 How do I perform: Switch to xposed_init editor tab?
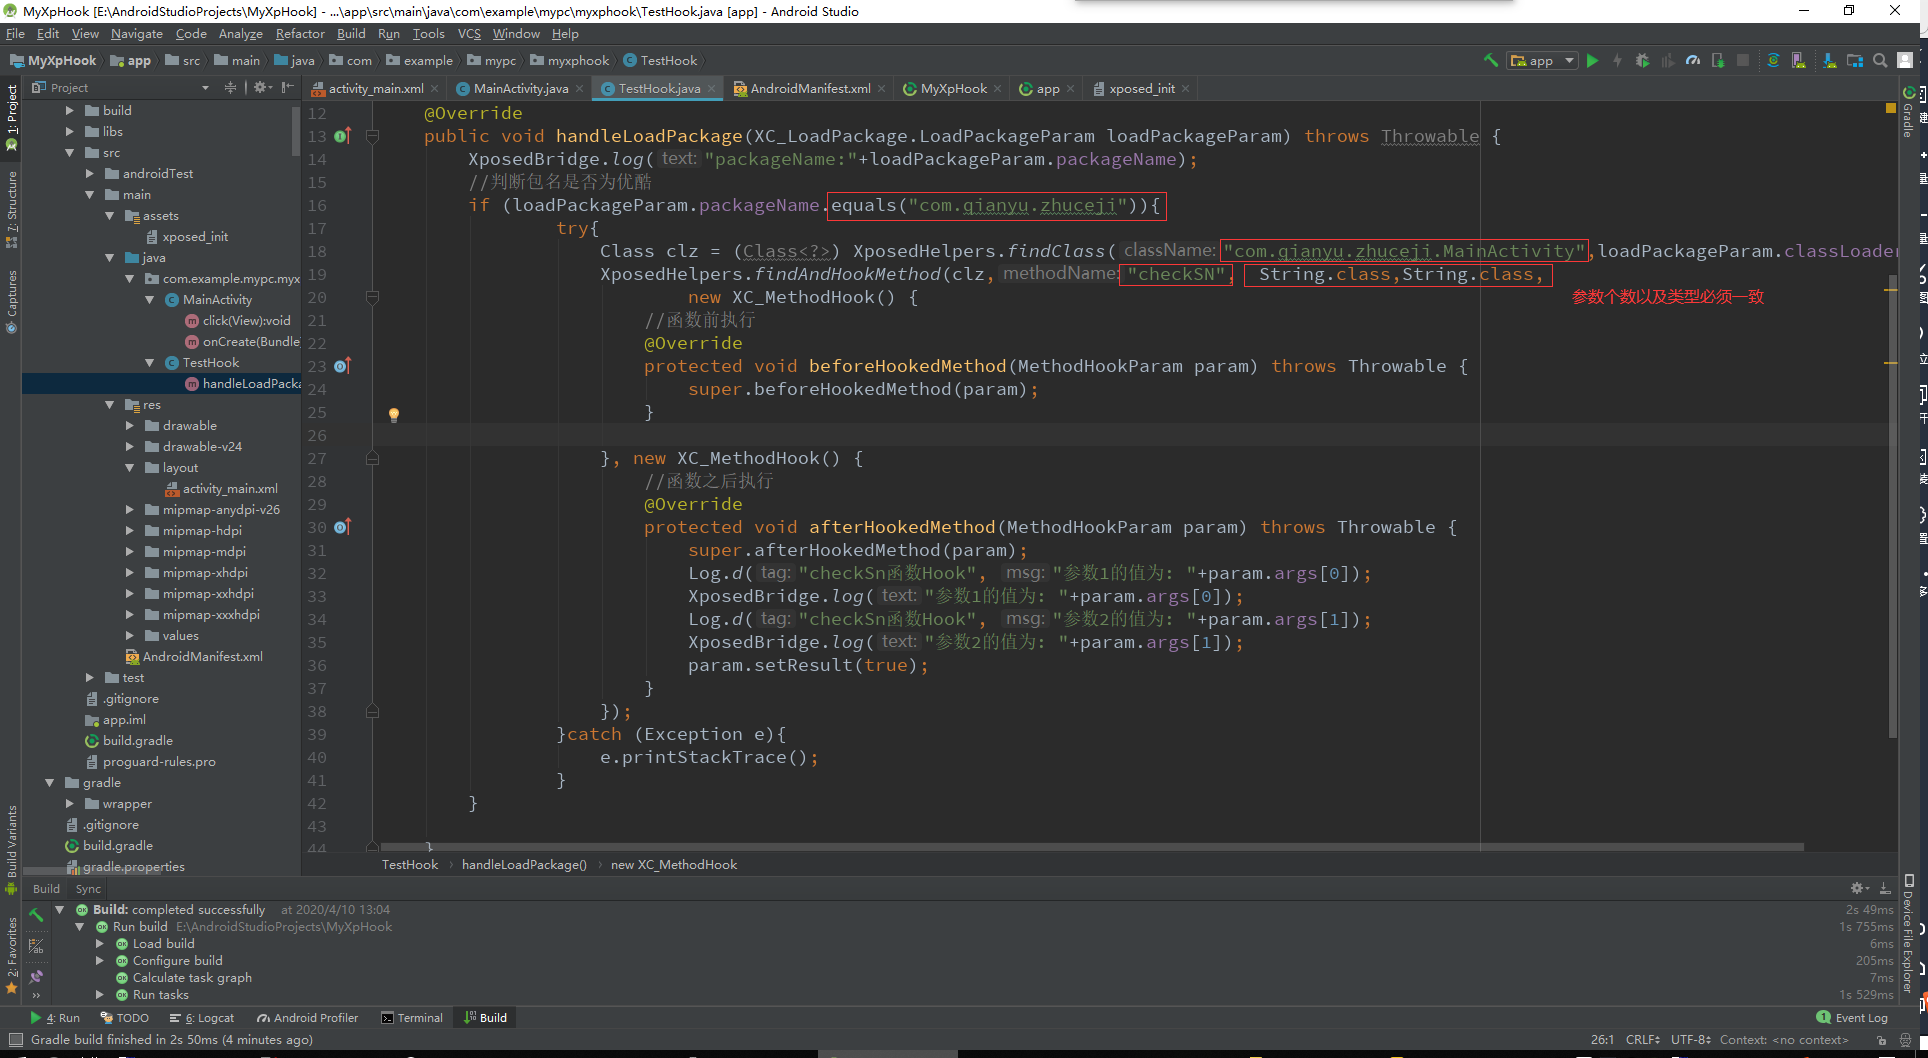[x=1141, y=89]
